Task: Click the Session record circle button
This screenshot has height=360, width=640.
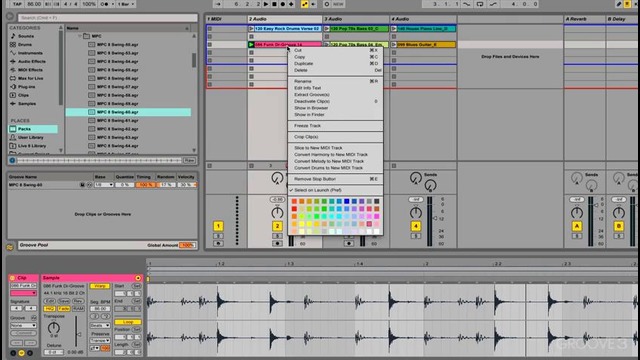Action: [x=327, y=4]
